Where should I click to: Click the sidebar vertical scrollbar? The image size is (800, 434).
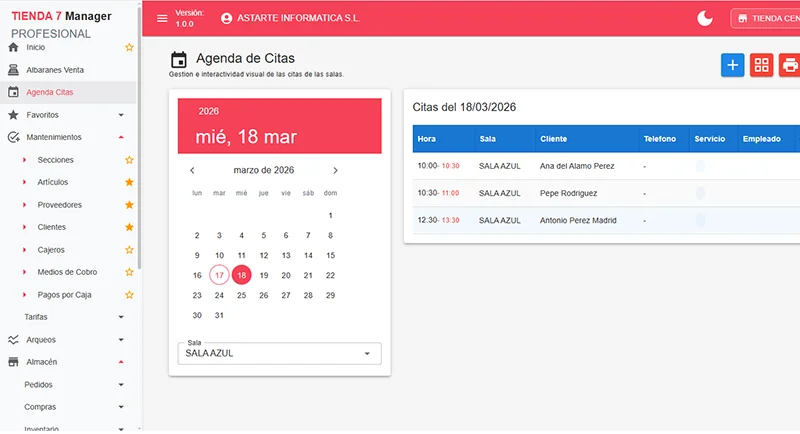[139, 150]
